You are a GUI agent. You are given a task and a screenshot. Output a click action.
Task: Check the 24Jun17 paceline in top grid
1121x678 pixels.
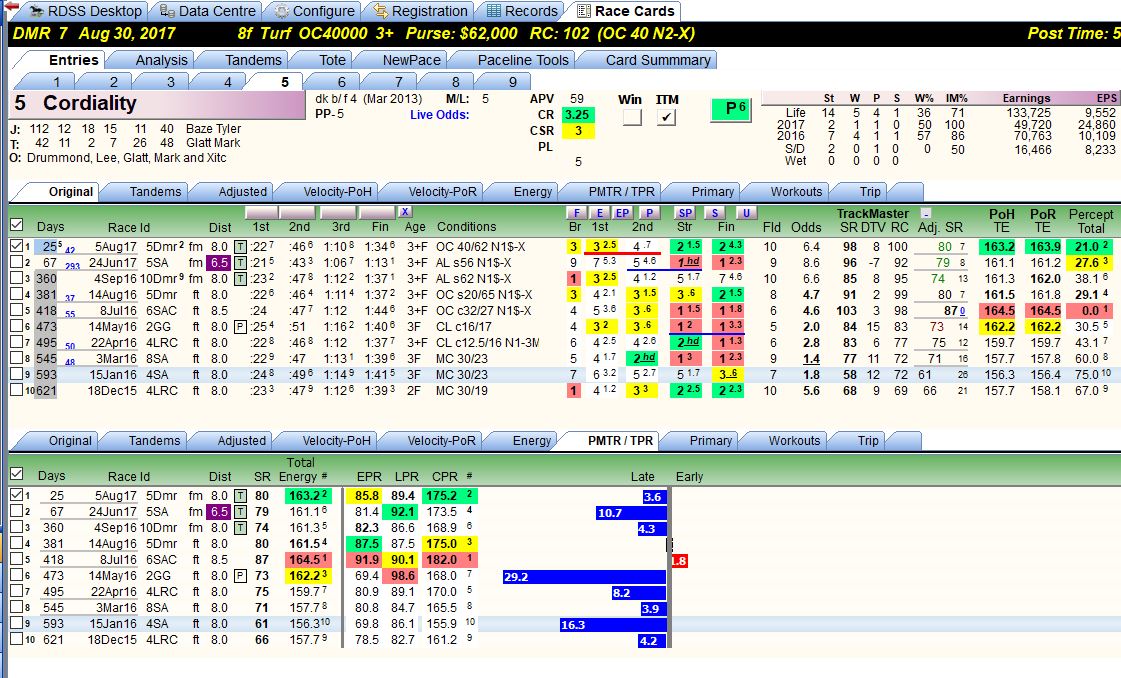16,262
